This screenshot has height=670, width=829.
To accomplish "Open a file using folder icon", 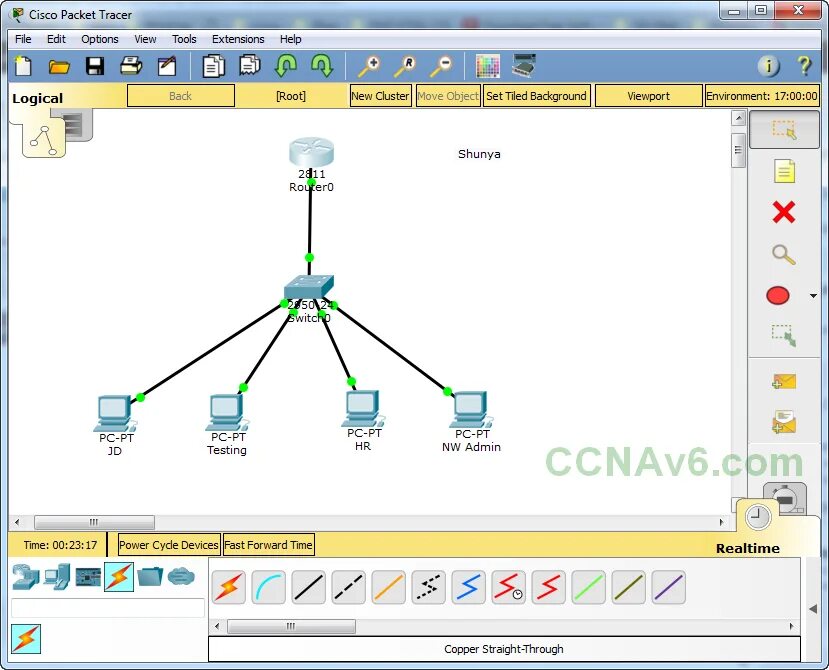I will click(x=59, y=67).
